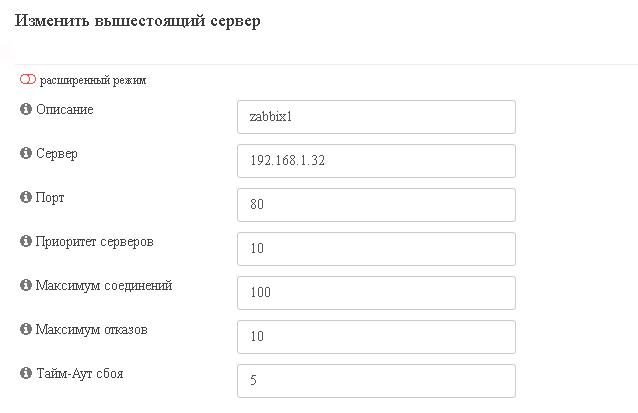Focus the Описание field containing zabbix1
Viewport: 638px width, 413px height.
pos(376,117)
